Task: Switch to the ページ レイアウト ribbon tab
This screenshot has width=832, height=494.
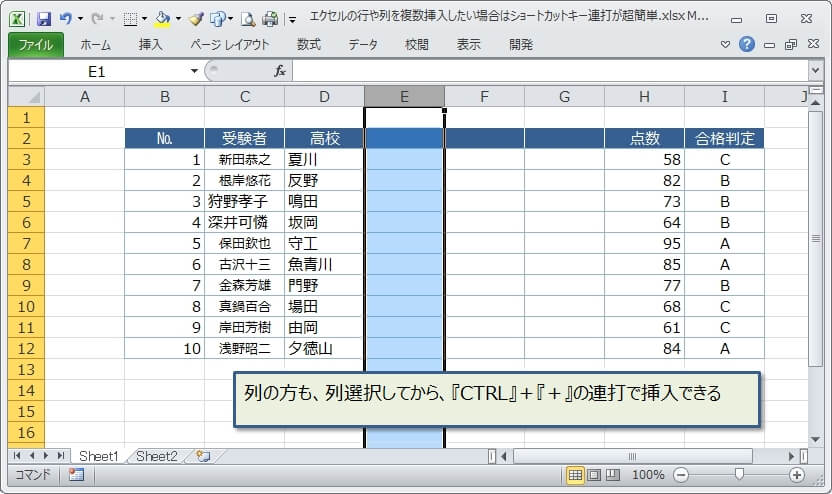Action: pyautogui.click(x=230, y=45)
